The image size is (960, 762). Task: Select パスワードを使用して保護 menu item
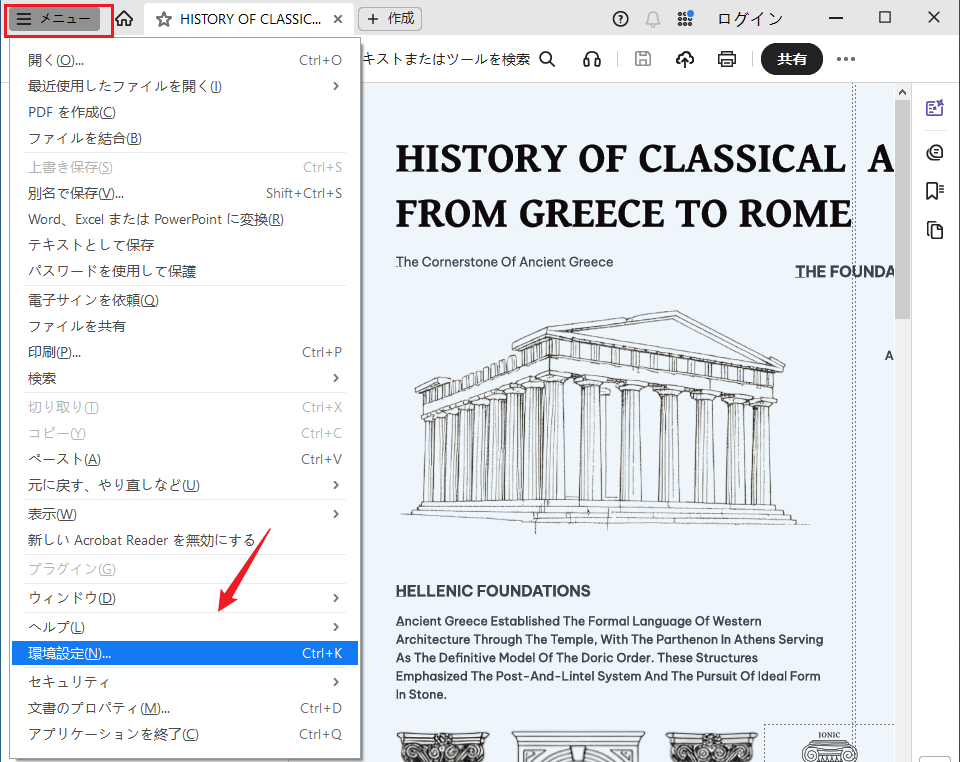coord(184,271)
